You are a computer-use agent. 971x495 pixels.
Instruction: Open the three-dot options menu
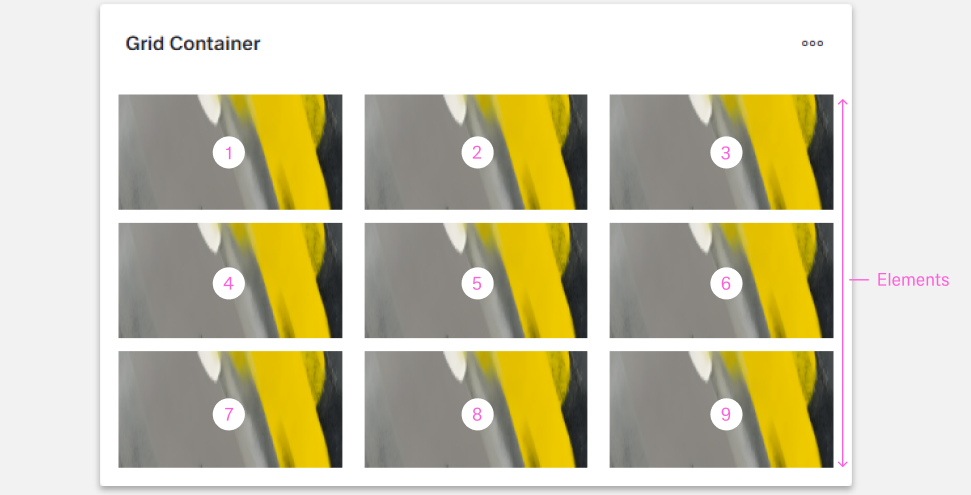point(812,43)
